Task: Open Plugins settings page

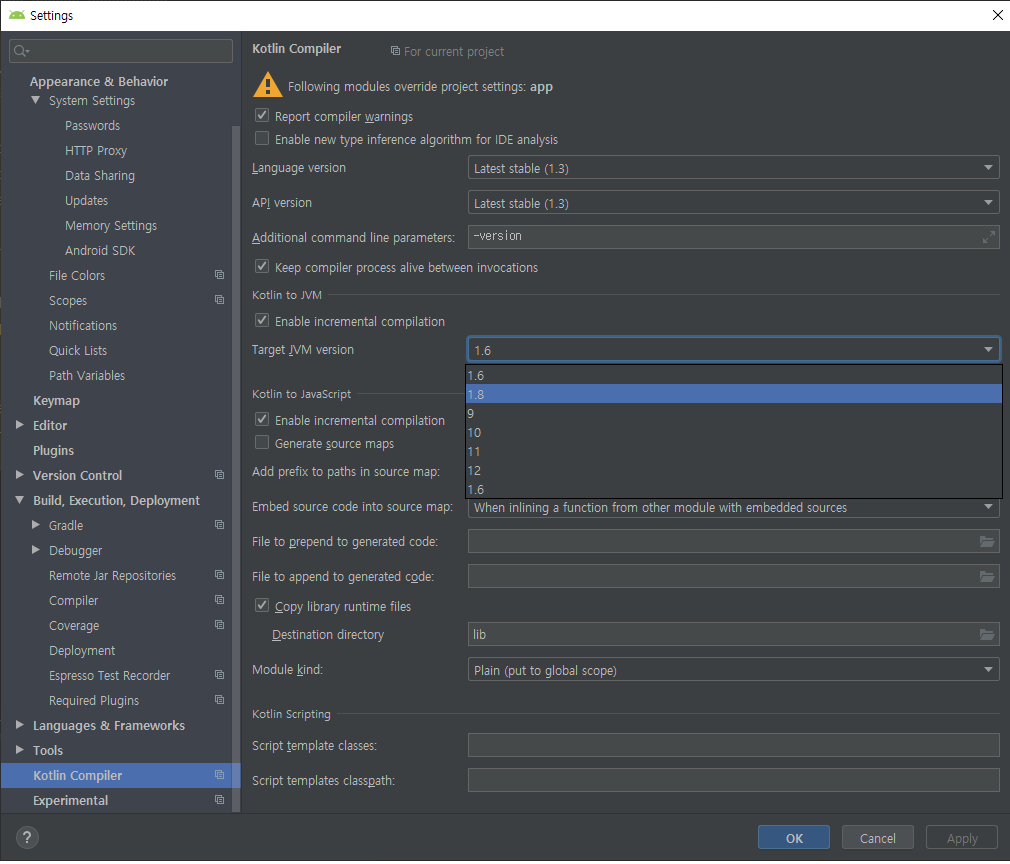Action: (x=53, y=450)
